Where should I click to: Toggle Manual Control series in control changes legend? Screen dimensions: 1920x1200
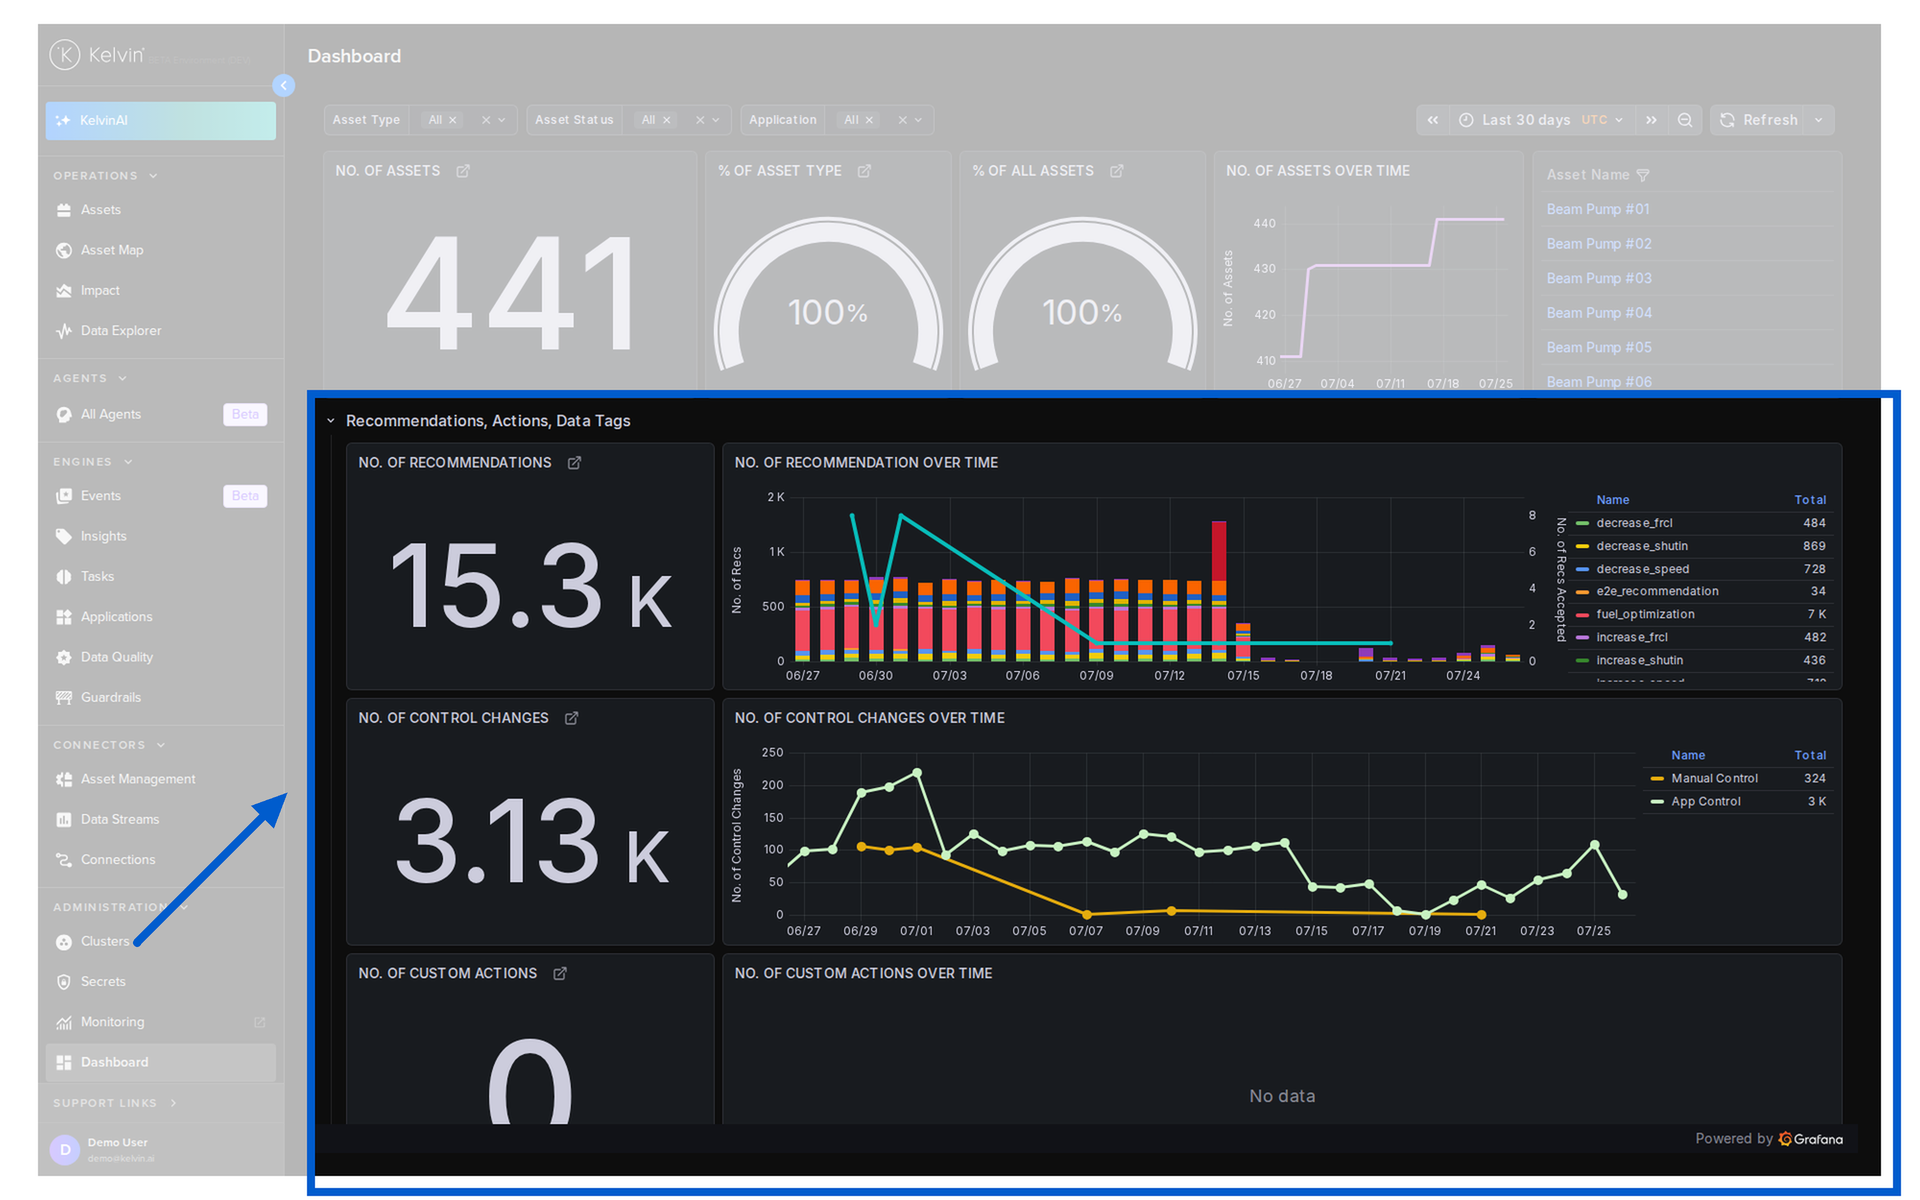(x=1714, y=778)
